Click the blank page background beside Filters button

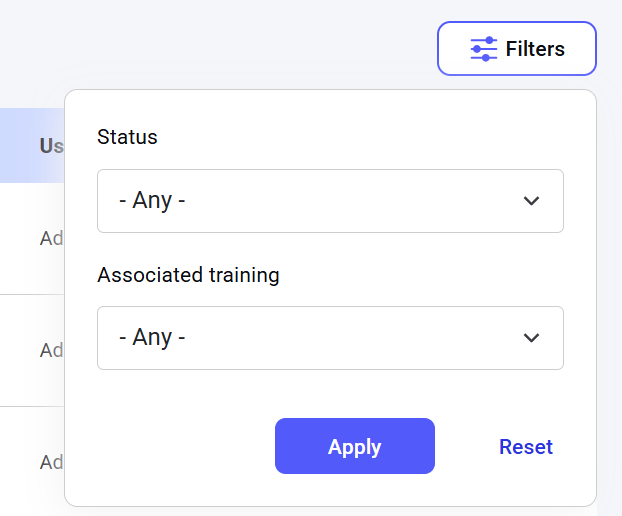tap(238, 44)
